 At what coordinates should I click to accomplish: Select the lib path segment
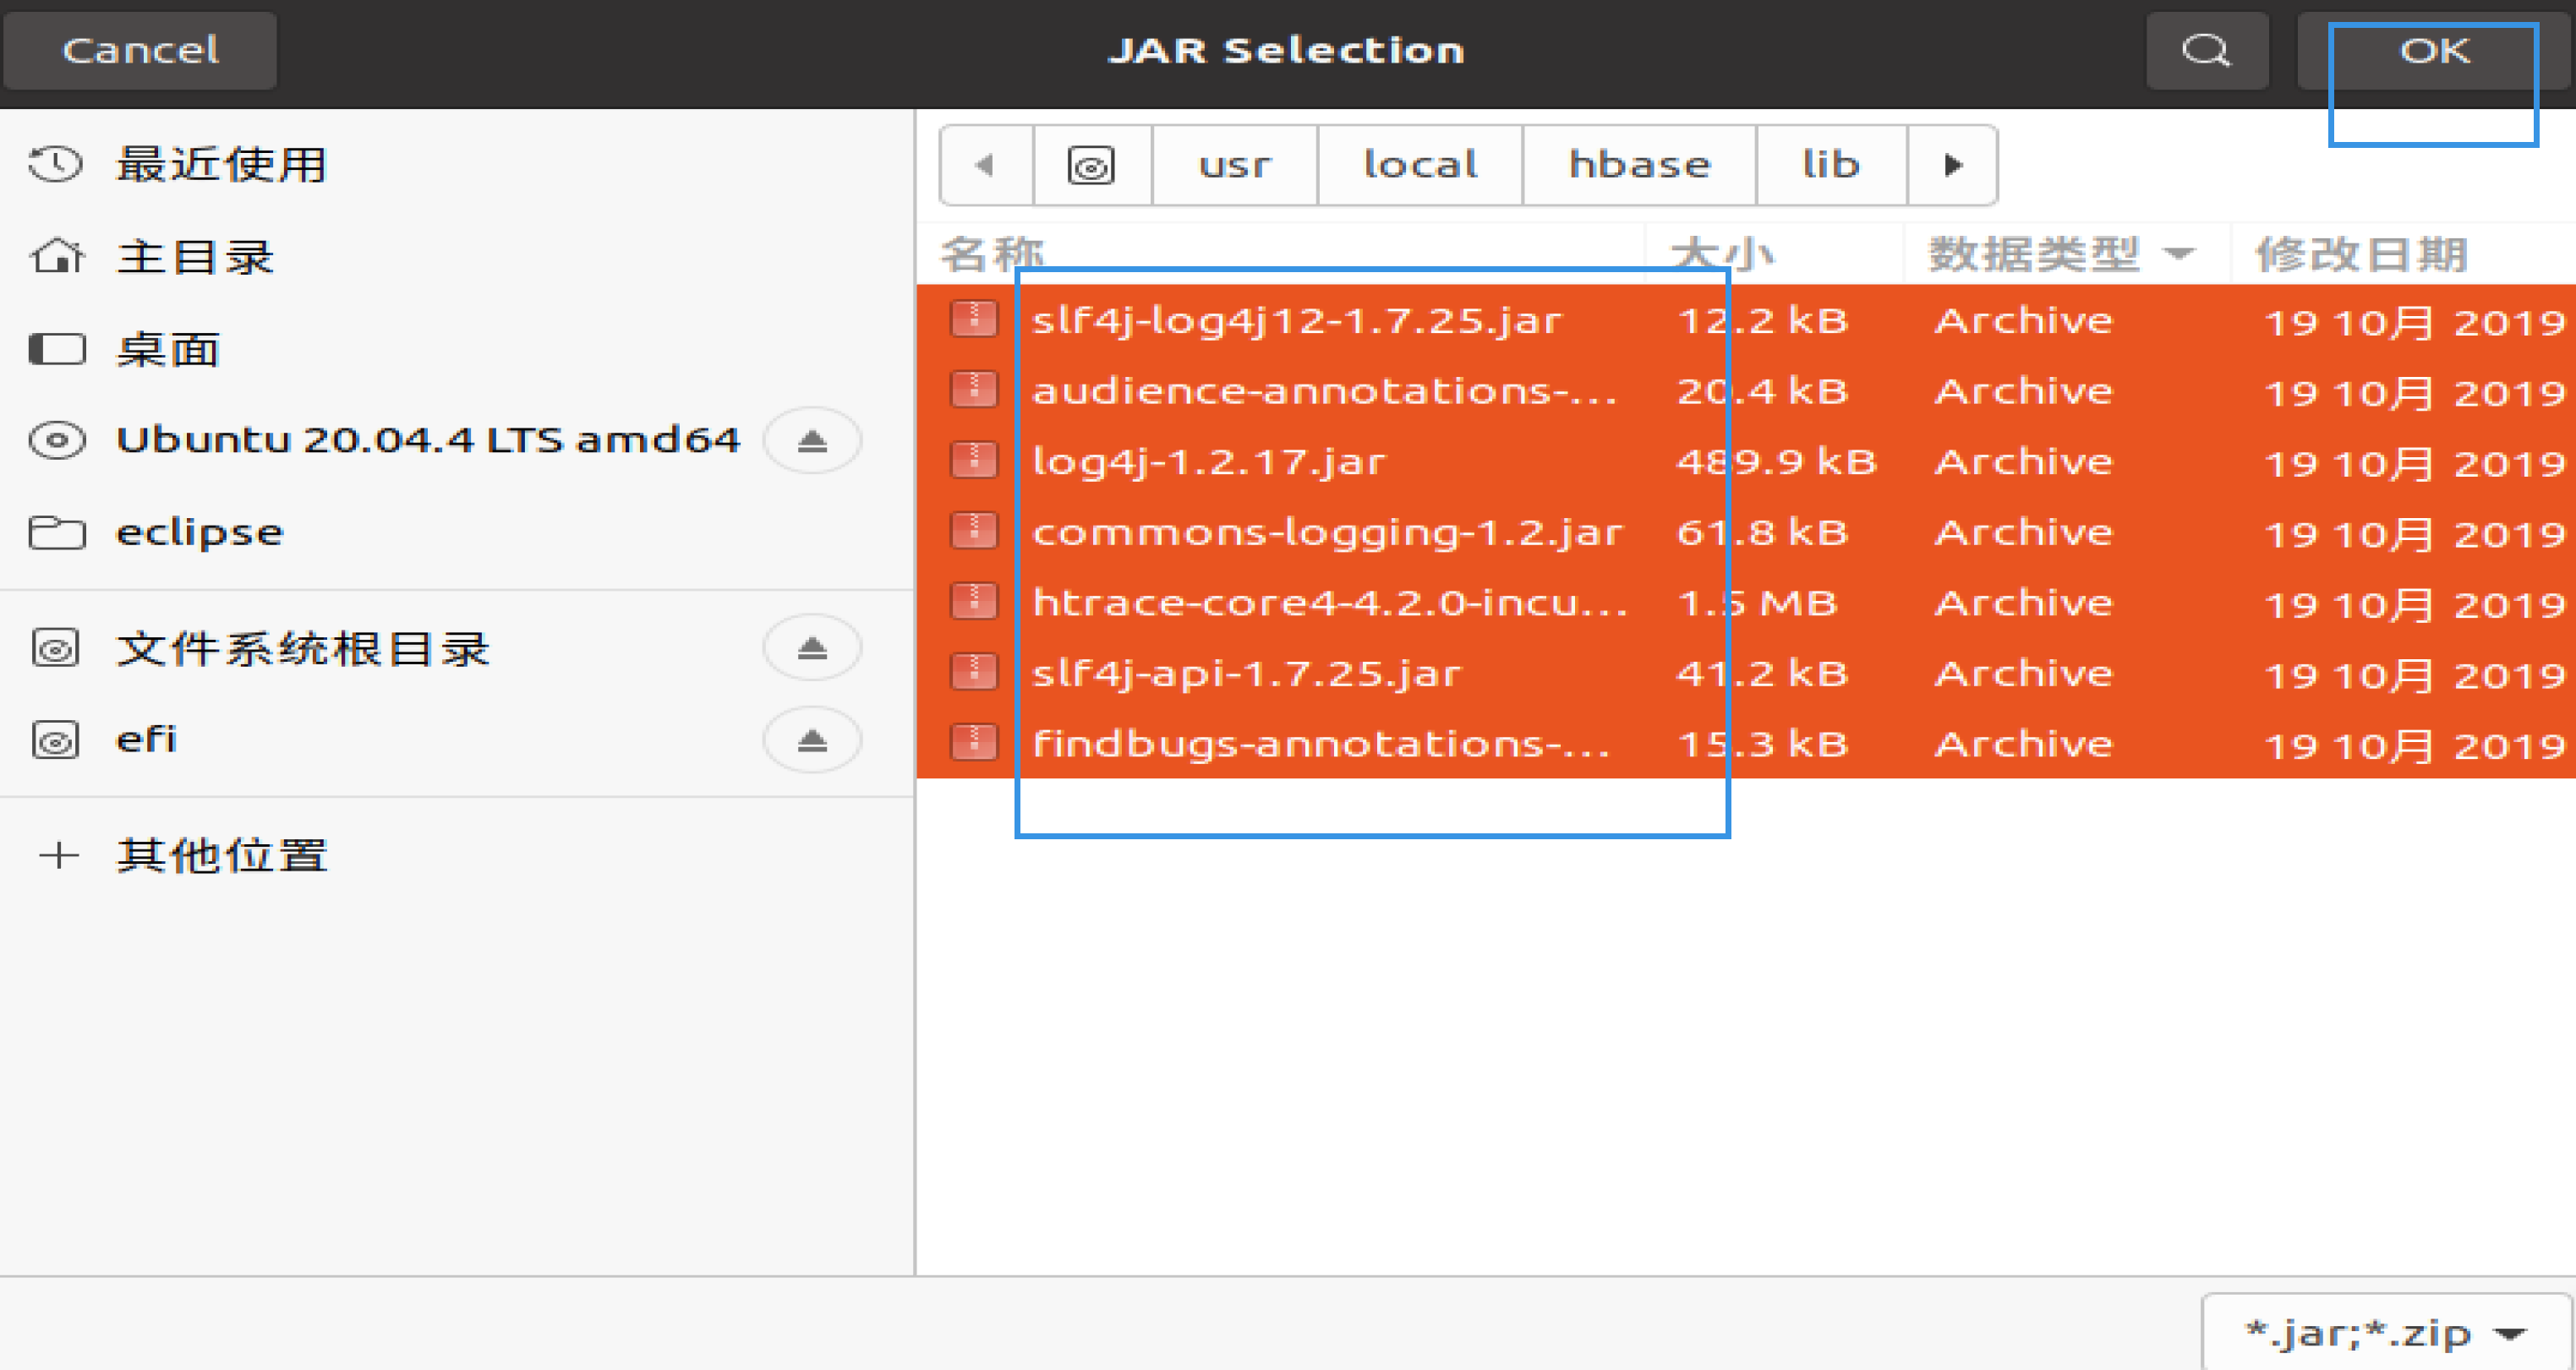point(1831,165)
